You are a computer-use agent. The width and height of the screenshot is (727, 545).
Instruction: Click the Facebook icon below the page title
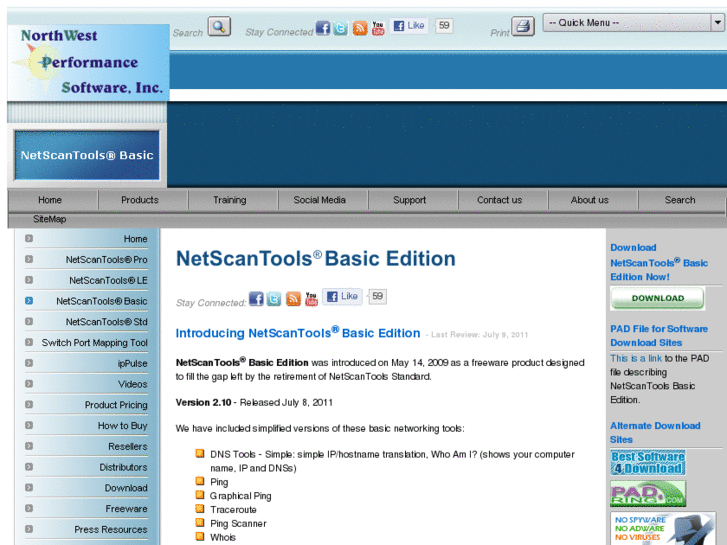[x=256, y=299]
